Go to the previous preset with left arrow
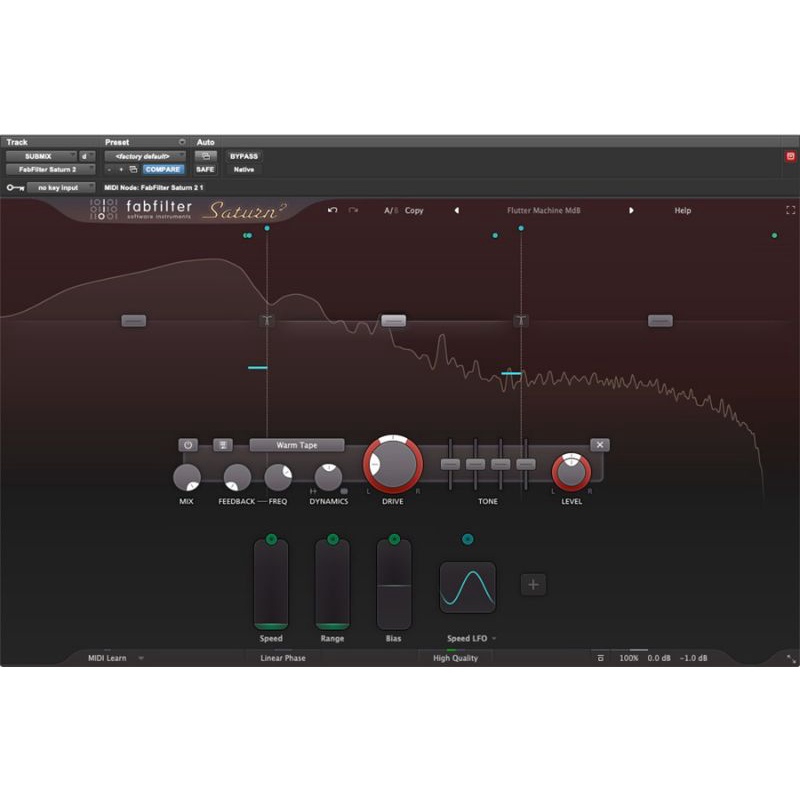Viewport: 800px width, 800px height. point(457,211)
